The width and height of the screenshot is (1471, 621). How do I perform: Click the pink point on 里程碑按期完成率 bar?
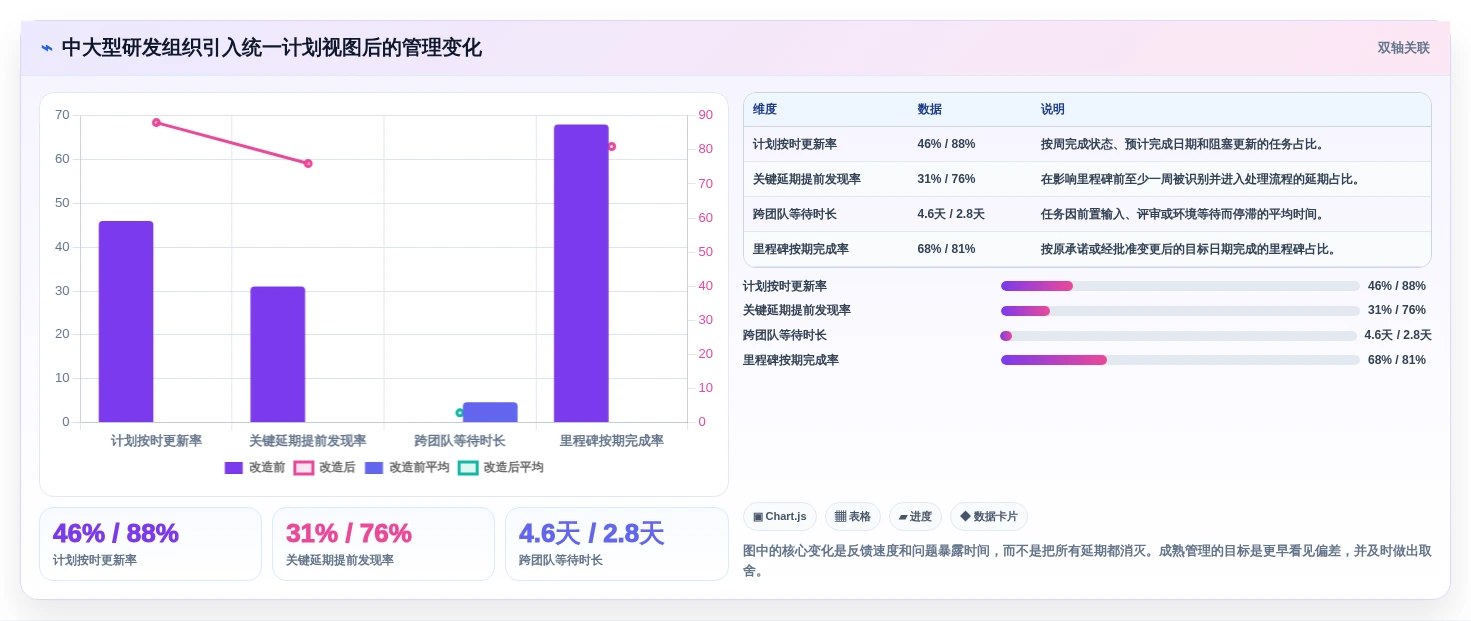(611, 146)
